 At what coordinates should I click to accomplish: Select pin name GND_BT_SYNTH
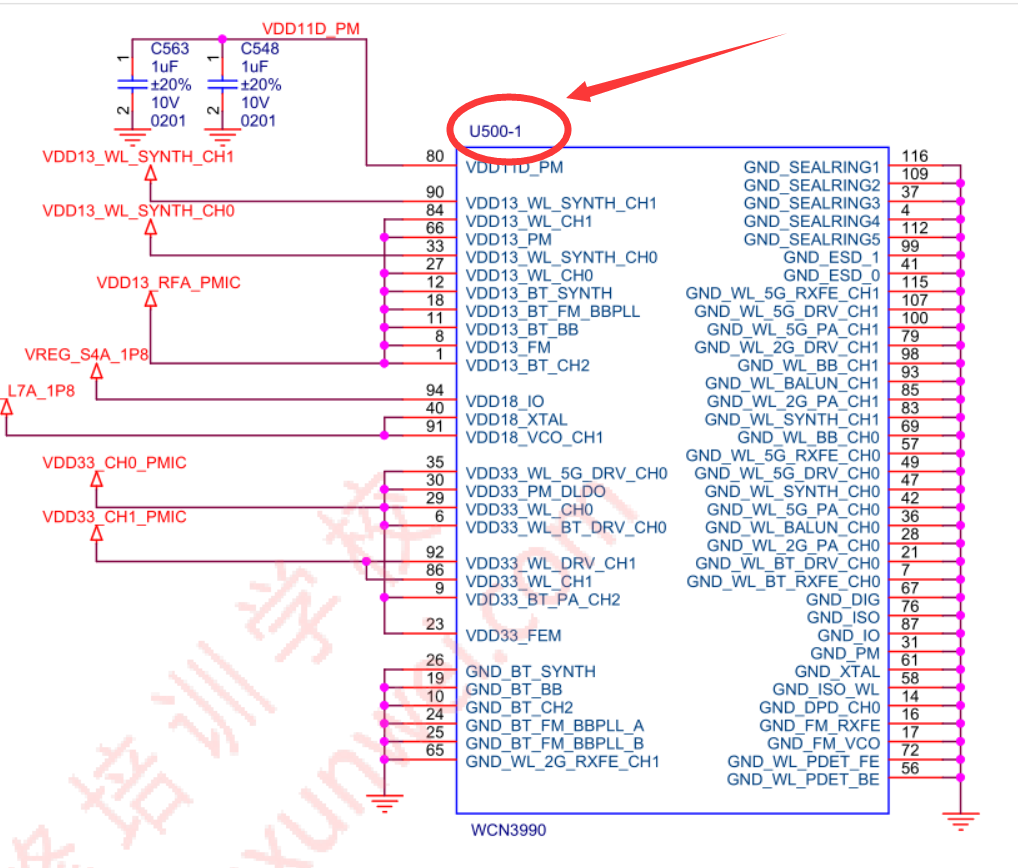(530, 671)
